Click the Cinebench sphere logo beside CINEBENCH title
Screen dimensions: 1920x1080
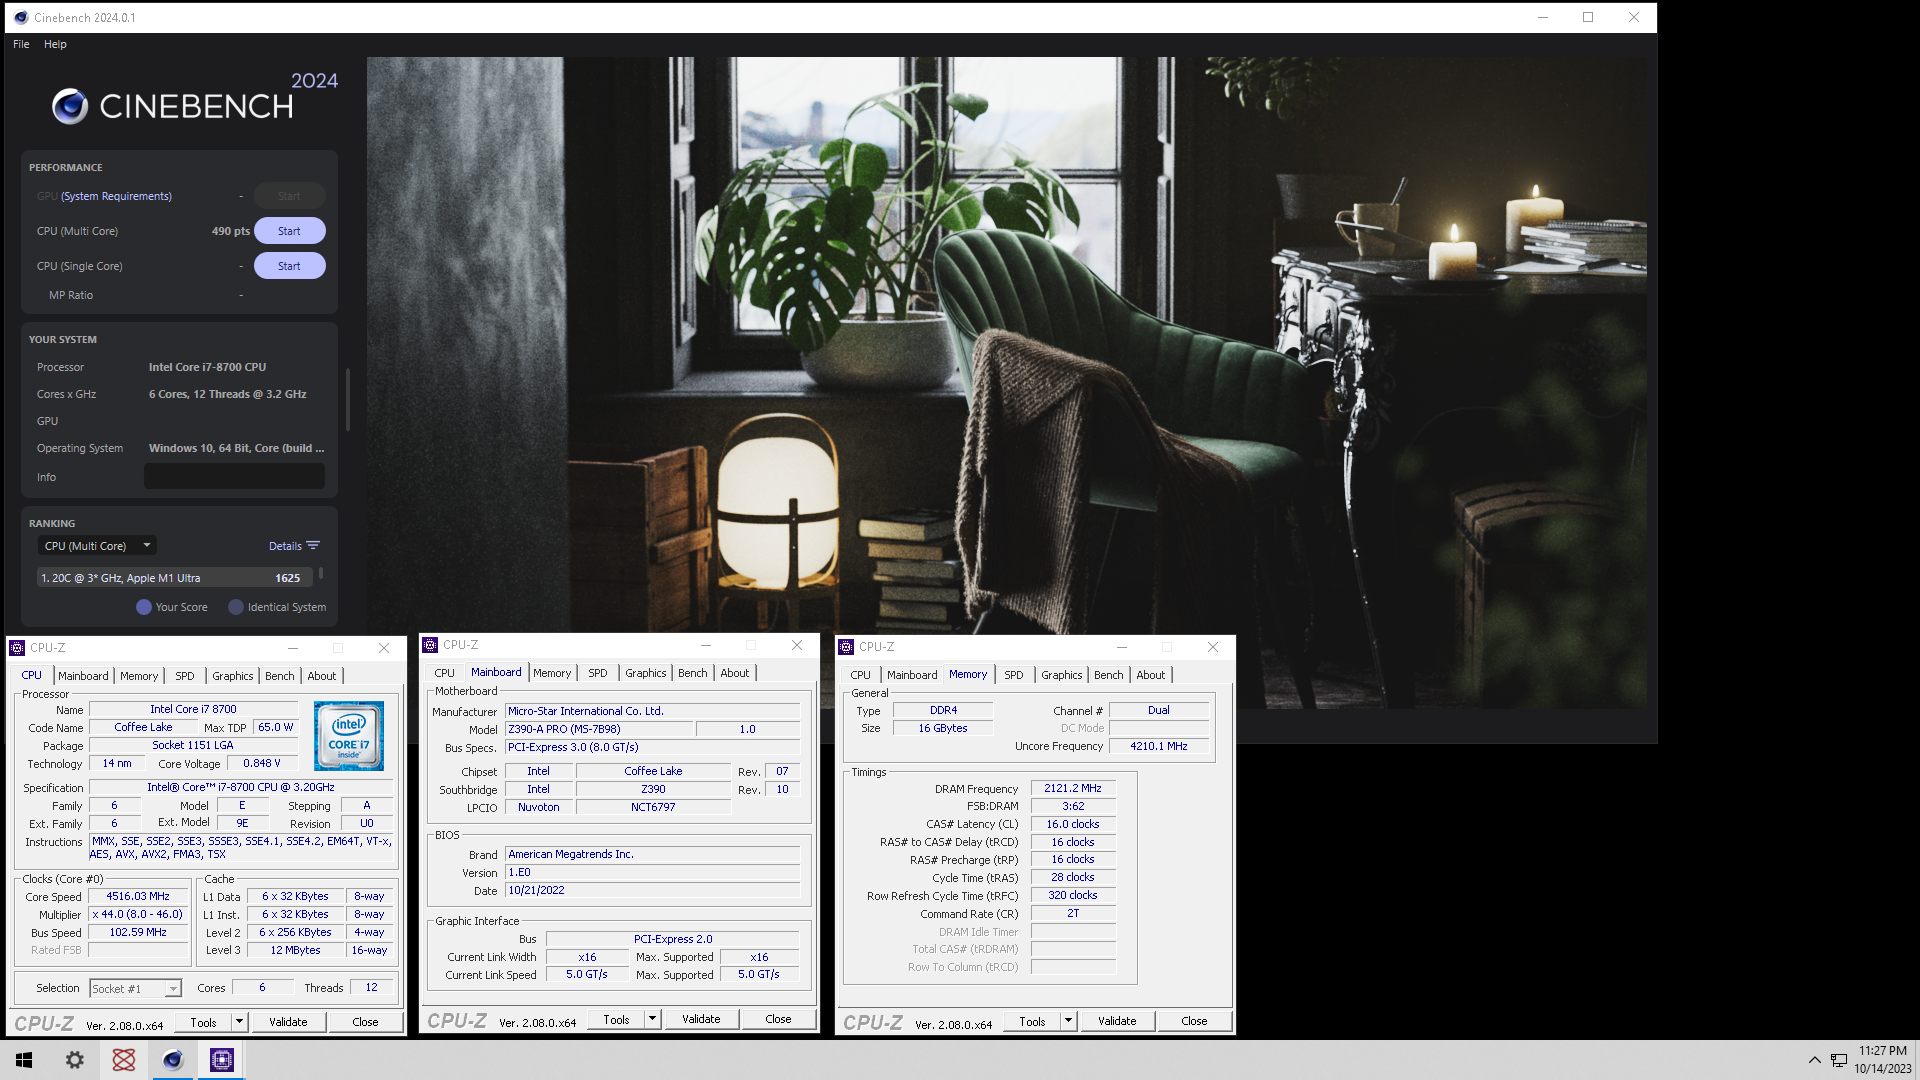tap(70, 106)
